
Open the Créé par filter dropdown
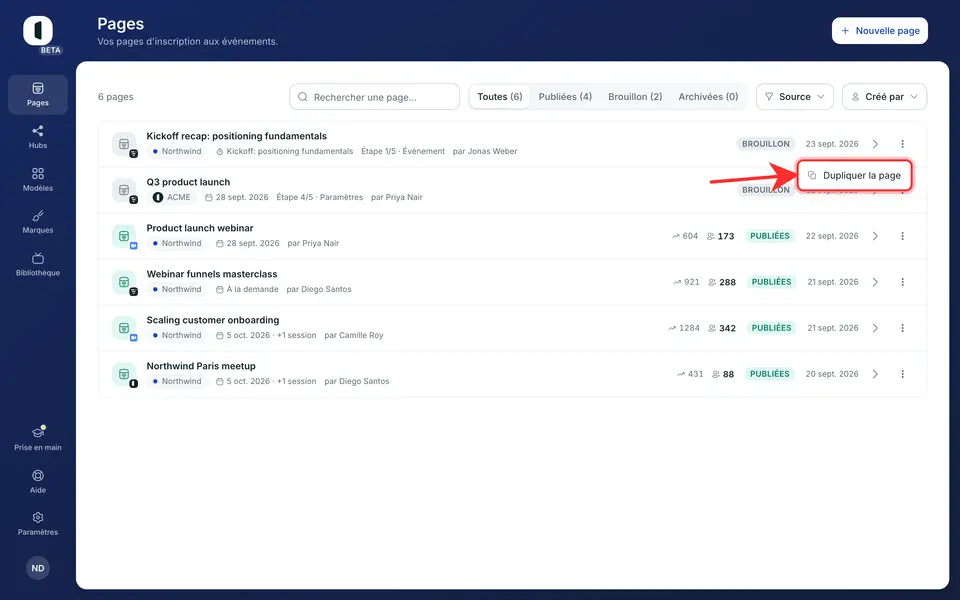coord(884,97)
